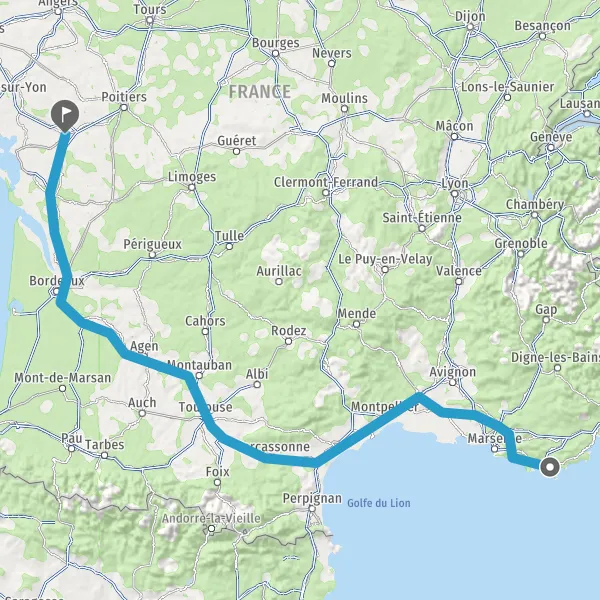The width and height of the screenshot is (600, 600).
Task: Select the Mont-de-Marsan city dot
Action: tap(62, 388)
